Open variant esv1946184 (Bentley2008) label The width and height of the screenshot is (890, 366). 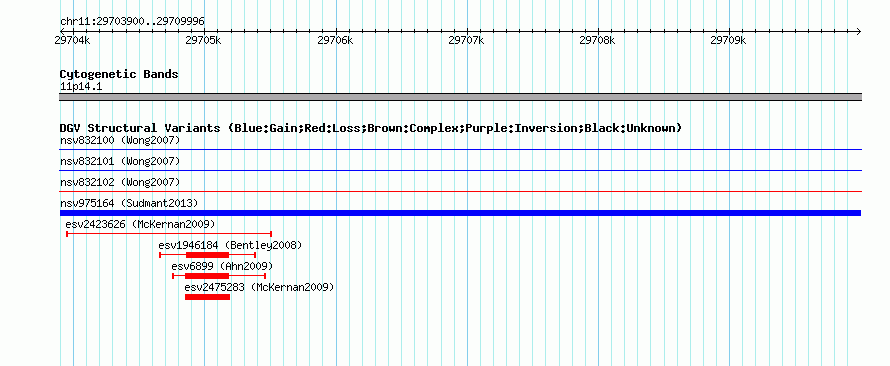(x=230, y=245)
